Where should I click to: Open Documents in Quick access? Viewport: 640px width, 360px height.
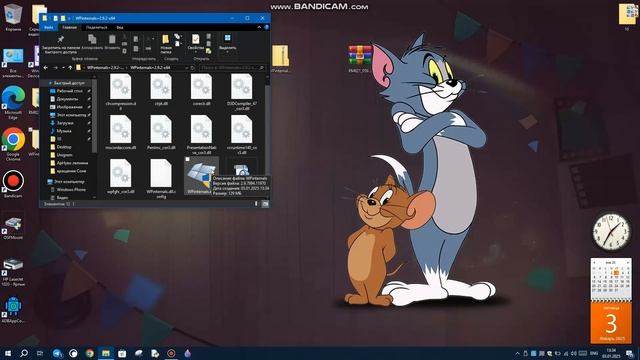[67, 99]
